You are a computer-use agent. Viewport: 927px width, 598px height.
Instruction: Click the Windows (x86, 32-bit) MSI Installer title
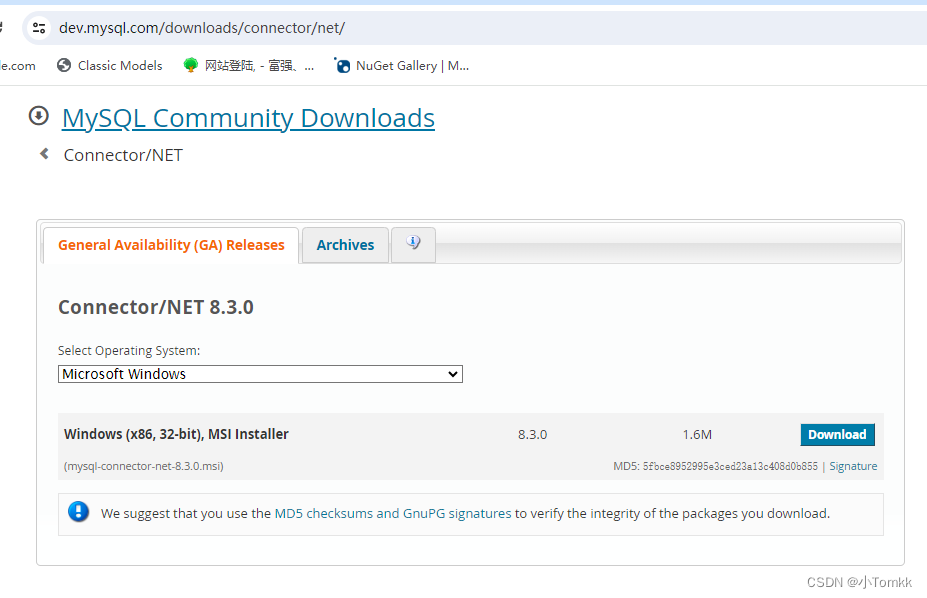coord(176,434)
